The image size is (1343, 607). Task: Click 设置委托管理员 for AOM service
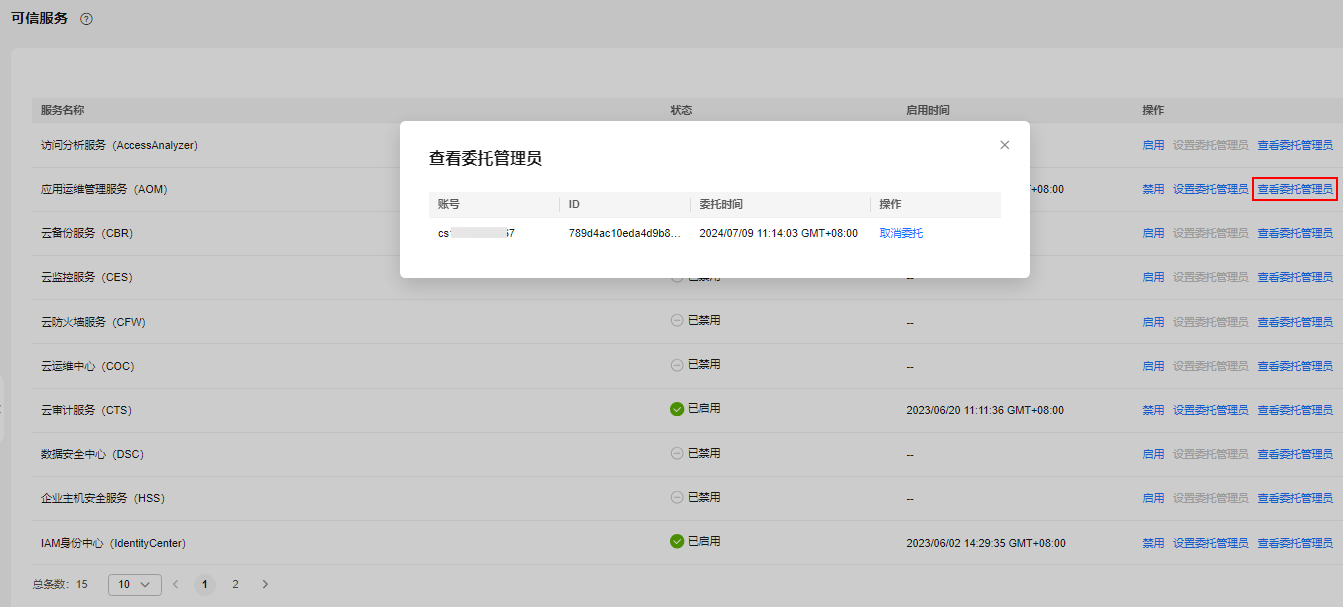tap(1210, 189)
